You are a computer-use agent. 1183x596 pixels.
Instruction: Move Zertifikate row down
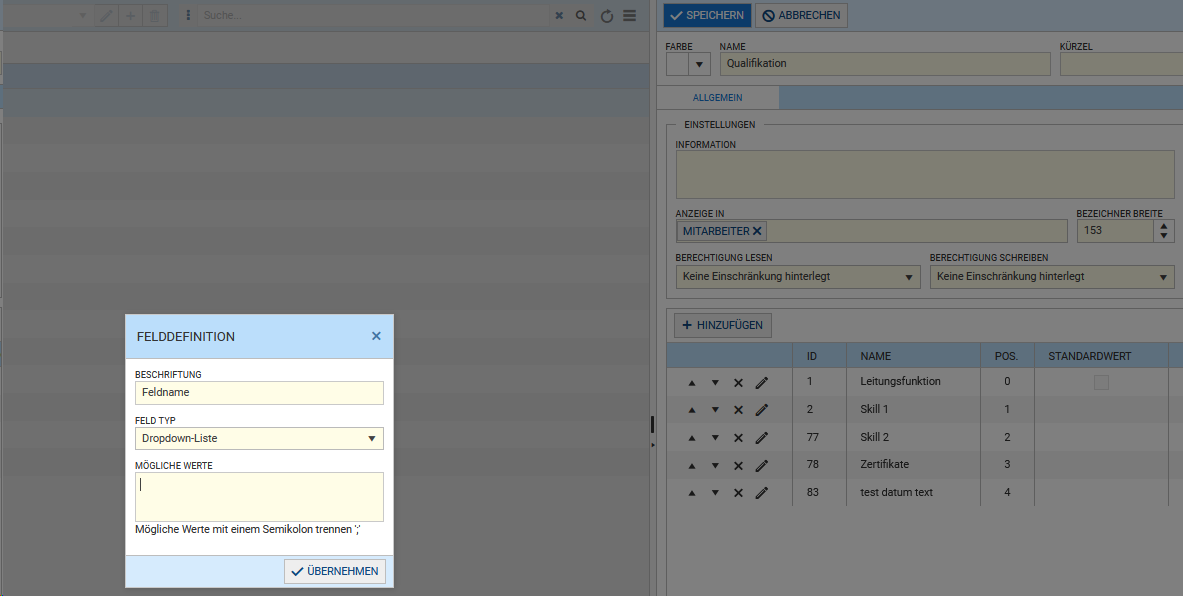coord(714,465)
